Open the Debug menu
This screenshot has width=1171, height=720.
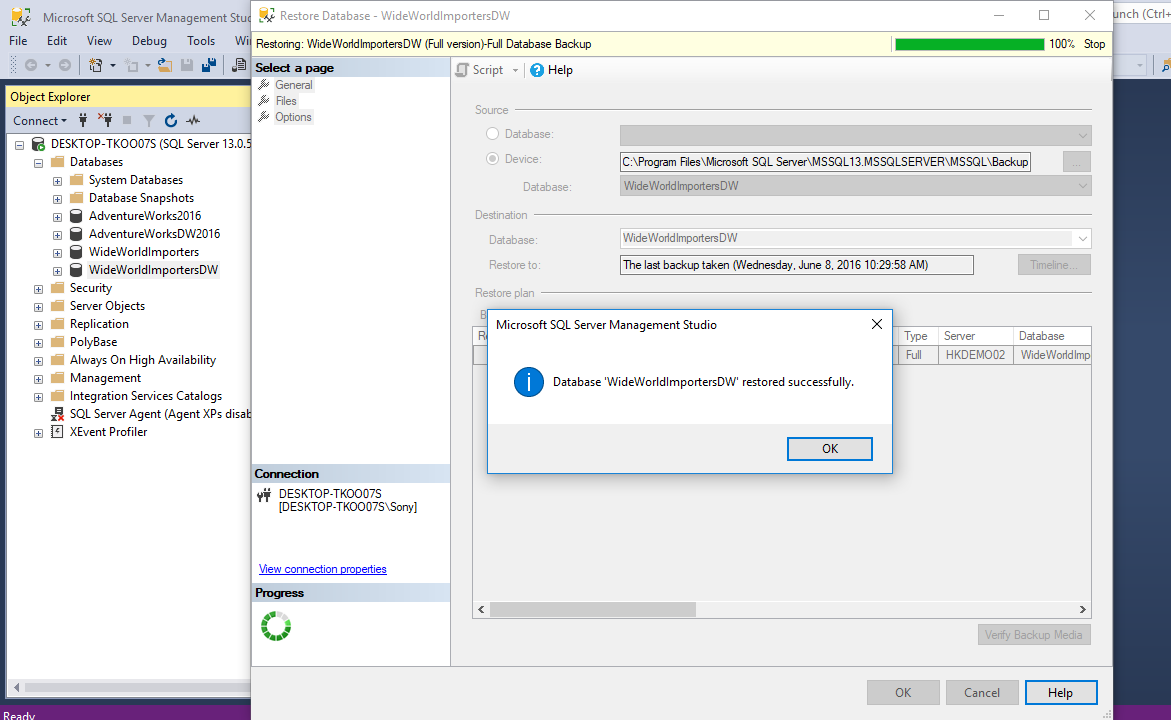pyautogui.click(x=149, y=41)
